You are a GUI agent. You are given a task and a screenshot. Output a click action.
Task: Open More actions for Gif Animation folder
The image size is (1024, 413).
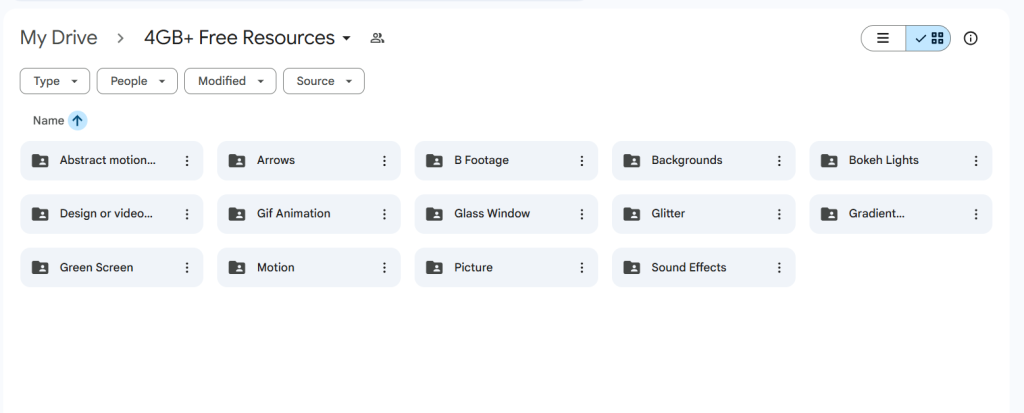point(385,214)
